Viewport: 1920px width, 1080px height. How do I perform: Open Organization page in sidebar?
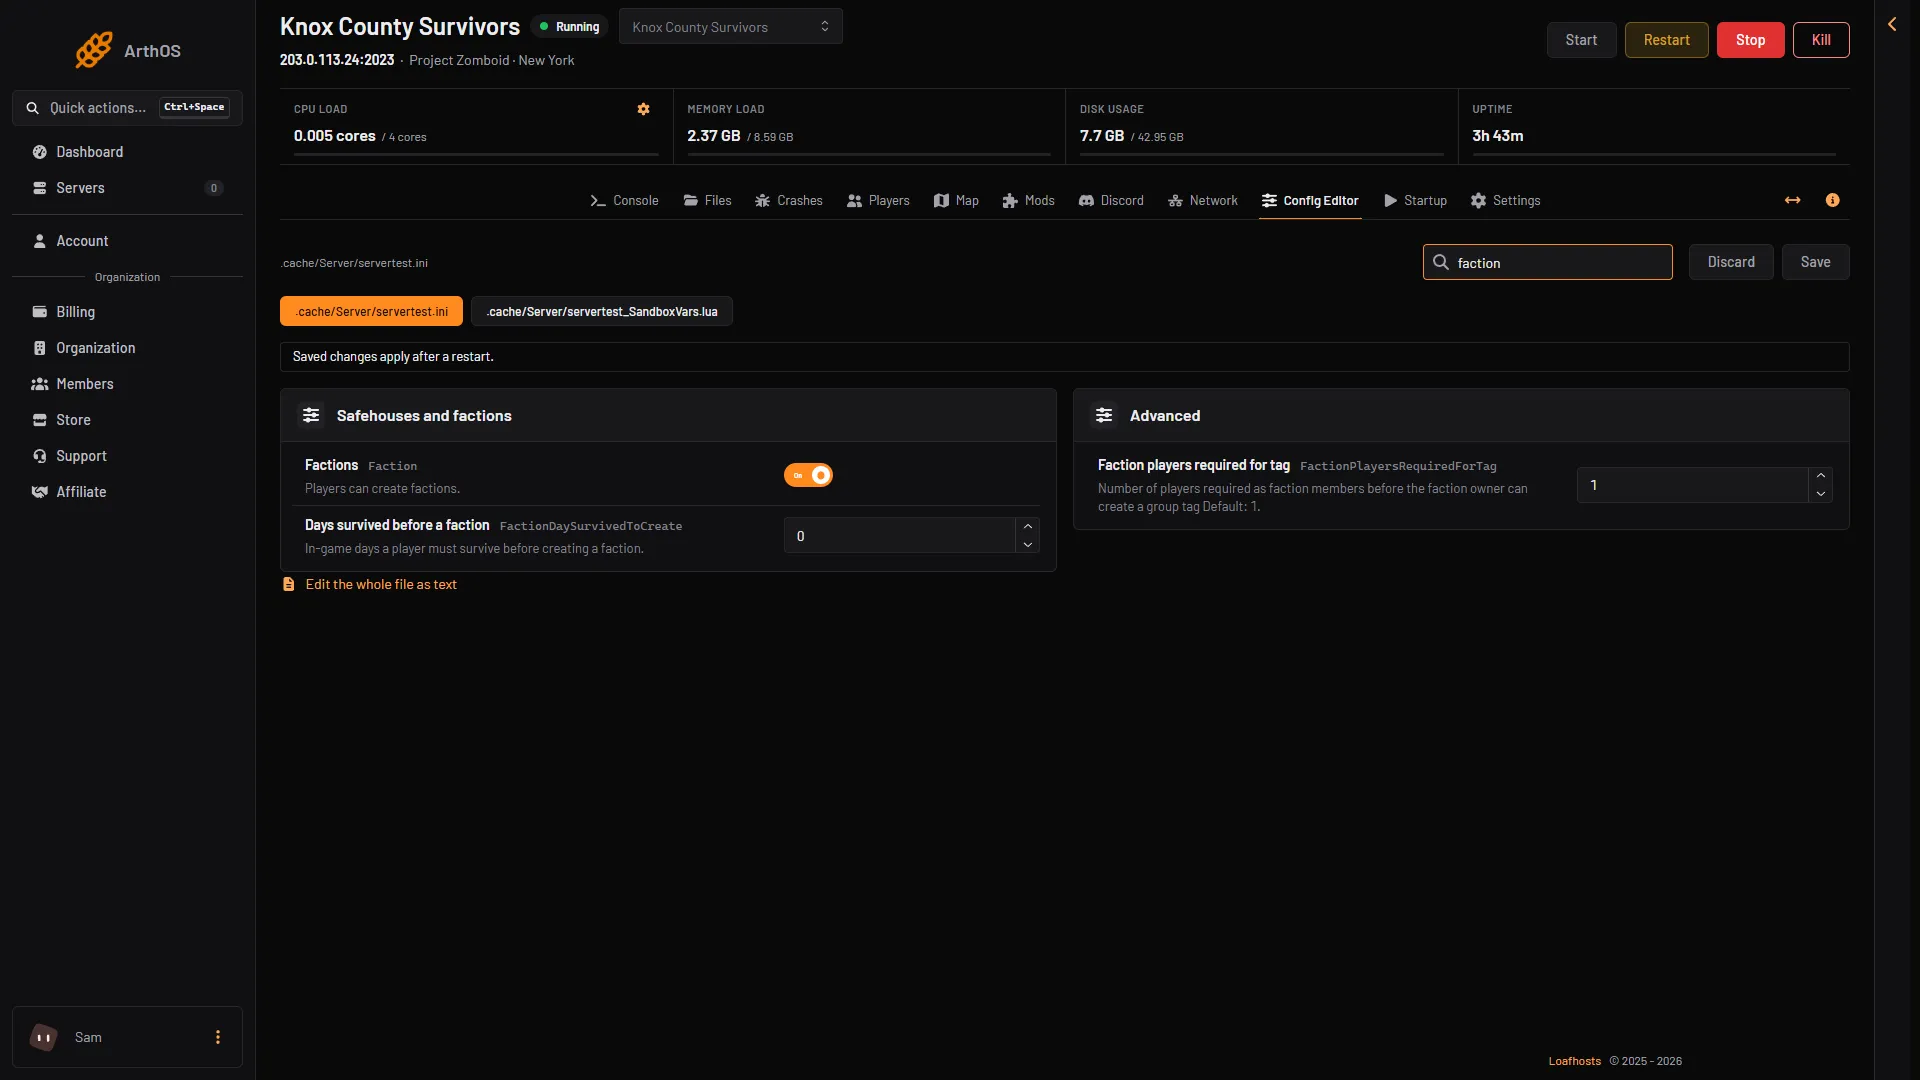127,348
